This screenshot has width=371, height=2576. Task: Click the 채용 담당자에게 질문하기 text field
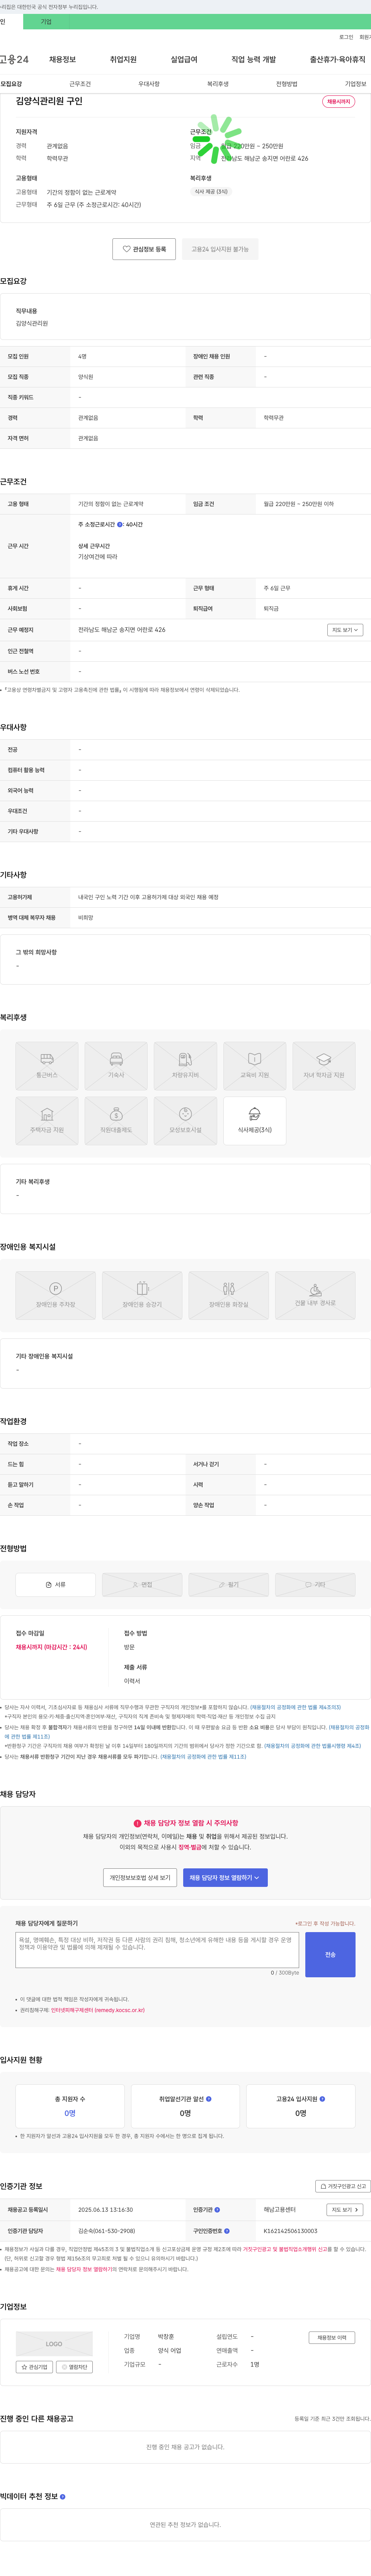157,1950
